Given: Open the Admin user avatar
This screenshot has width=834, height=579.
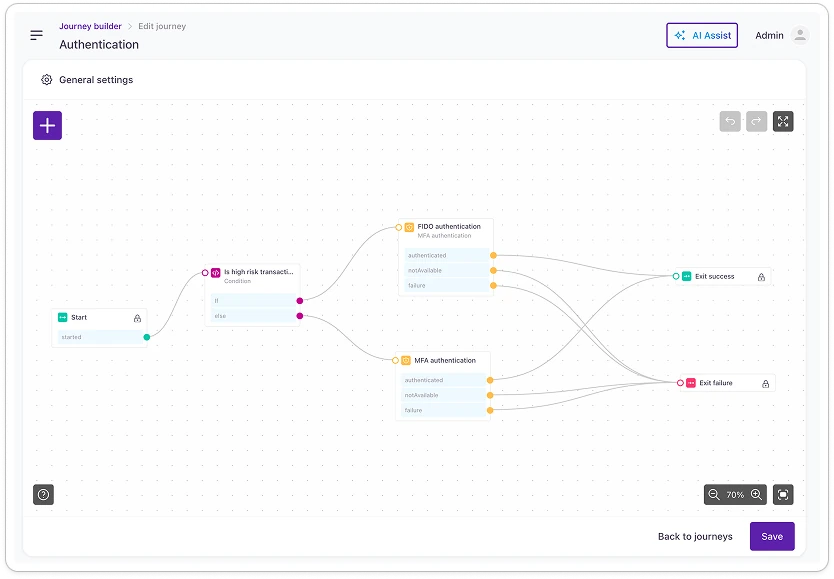Looking at the screenshot, I should click(x=799, y=35).
